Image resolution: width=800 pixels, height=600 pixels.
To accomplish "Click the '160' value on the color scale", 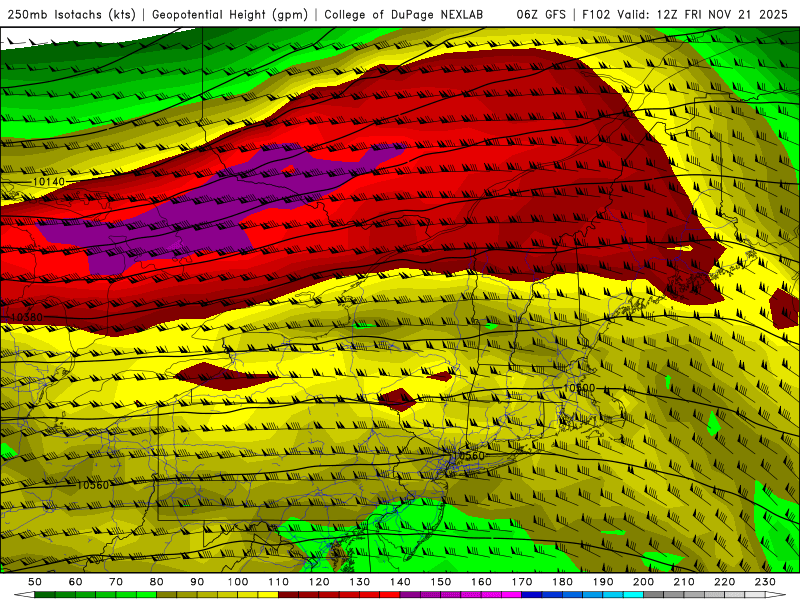I will click(481, 582).
